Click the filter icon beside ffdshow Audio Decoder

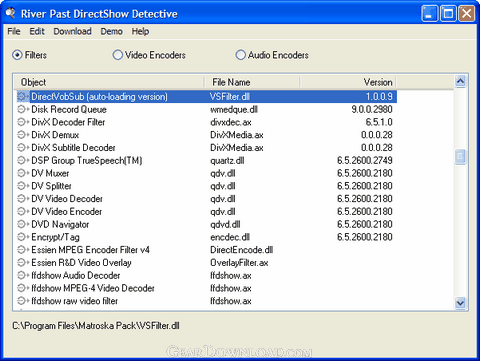(23, 275)
